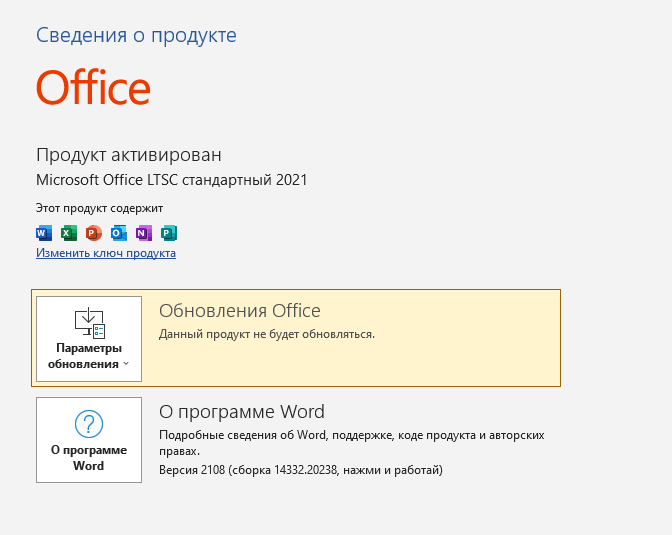
Task: Click the Office logo text
Action: coord(93,87)
